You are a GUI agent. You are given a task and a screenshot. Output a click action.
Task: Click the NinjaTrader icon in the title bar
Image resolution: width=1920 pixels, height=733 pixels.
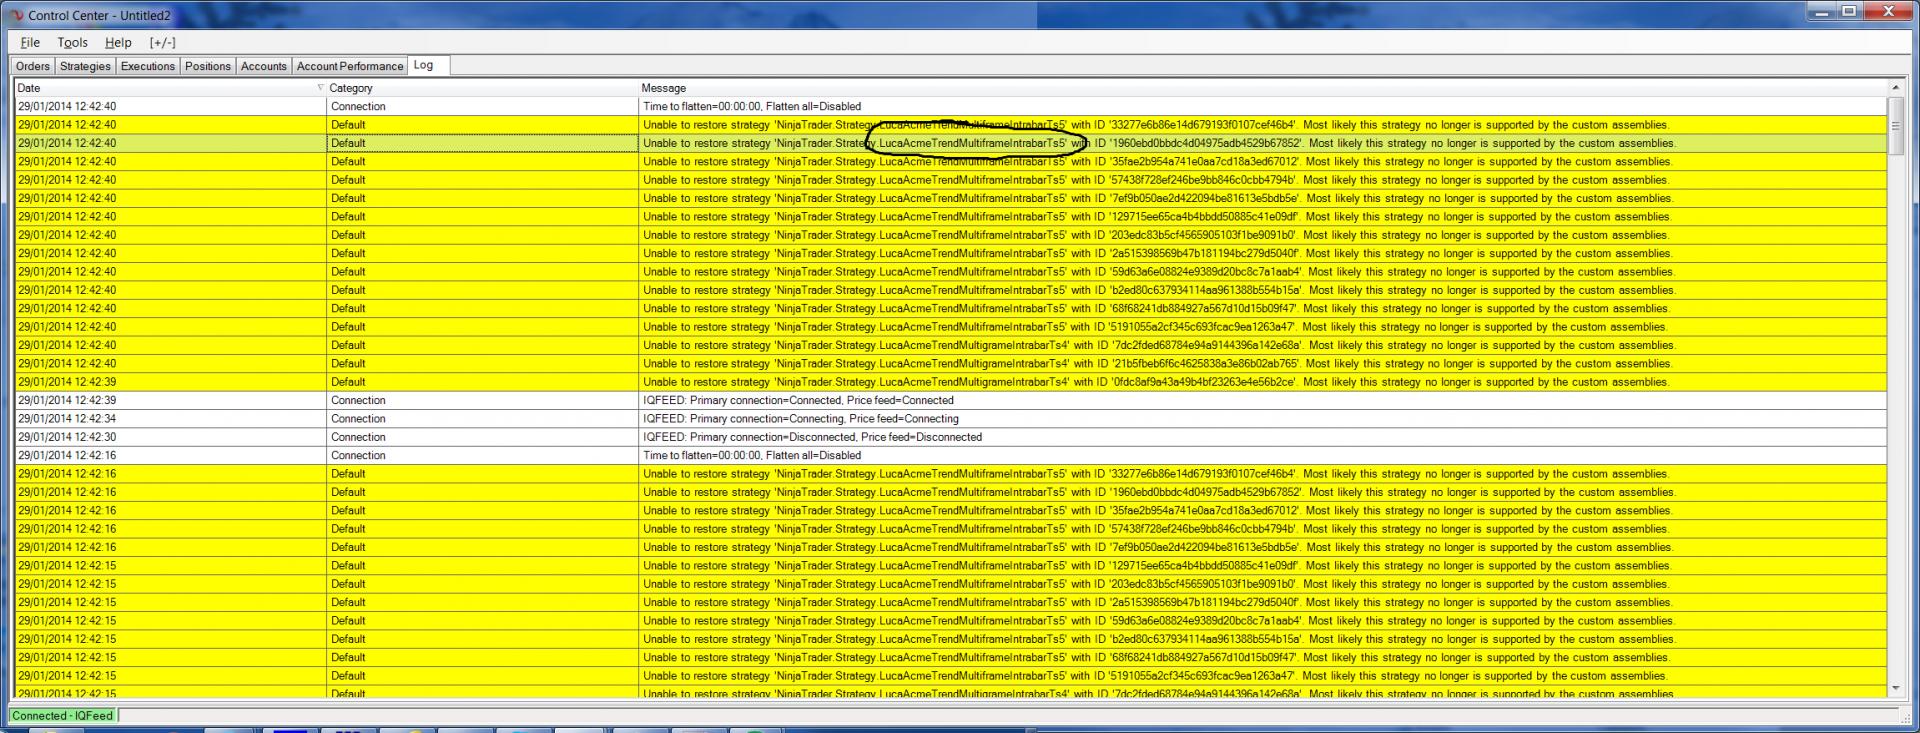tap(15, 15)
